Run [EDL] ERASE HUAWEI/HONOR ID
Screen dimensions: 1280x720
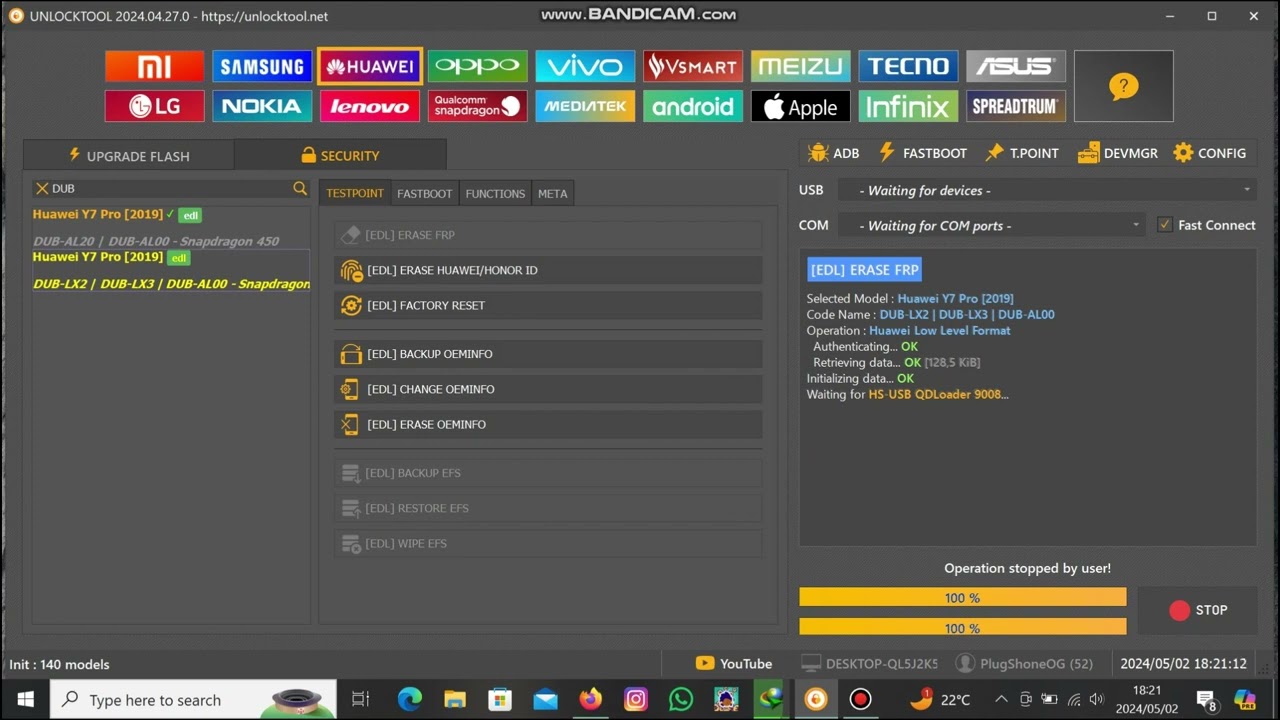548,270
